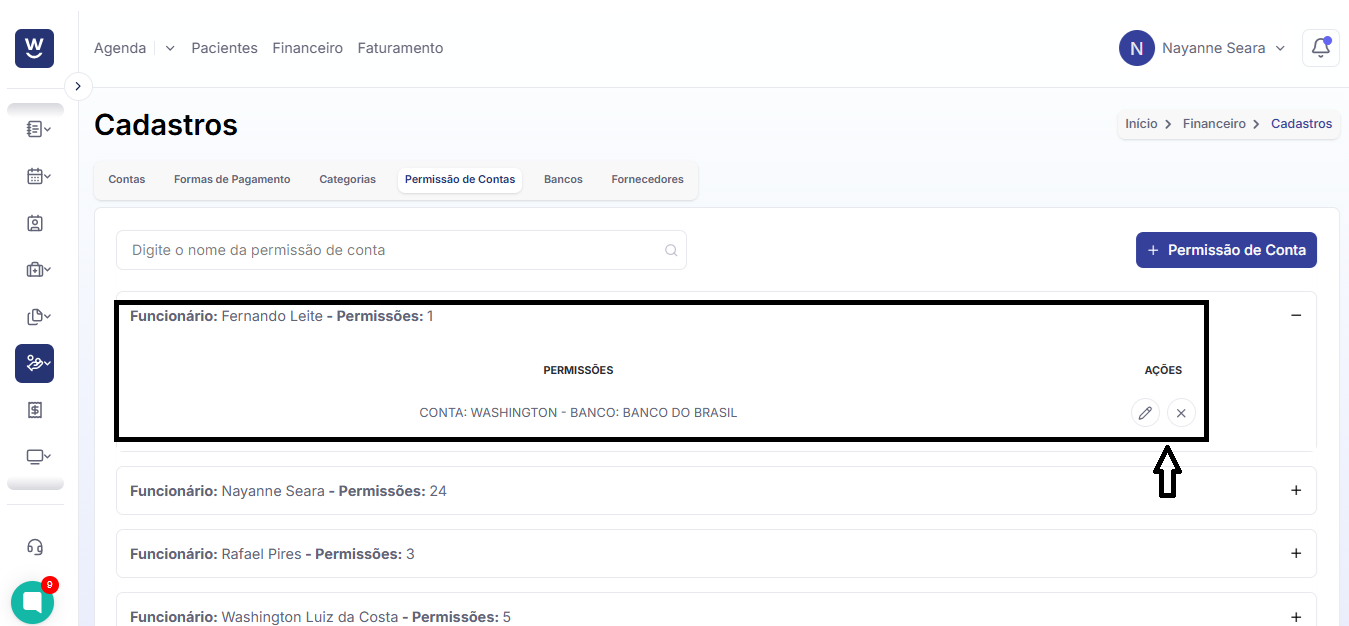Viewport: 1349px width, 626px height.
Task: Open the Nayanne Seara account dropdown
Action: coord(1223,48)
